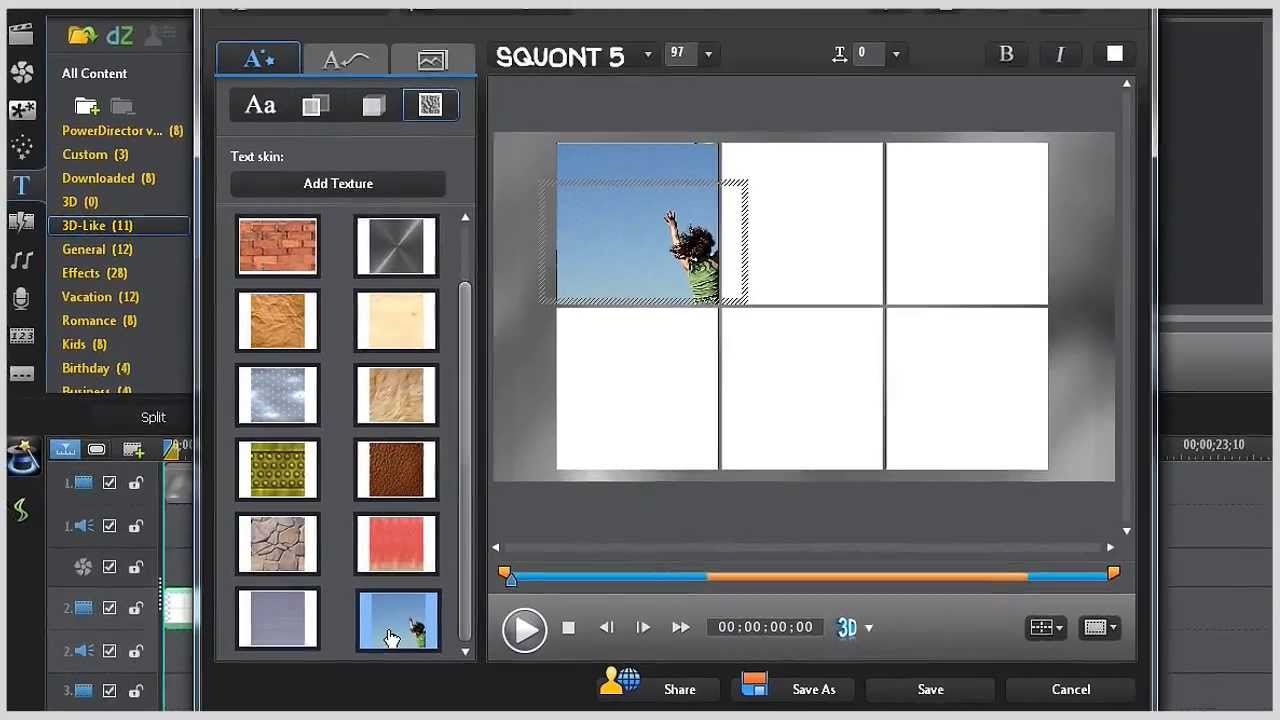Click the green SmartSound S icon

coord(21,510)
